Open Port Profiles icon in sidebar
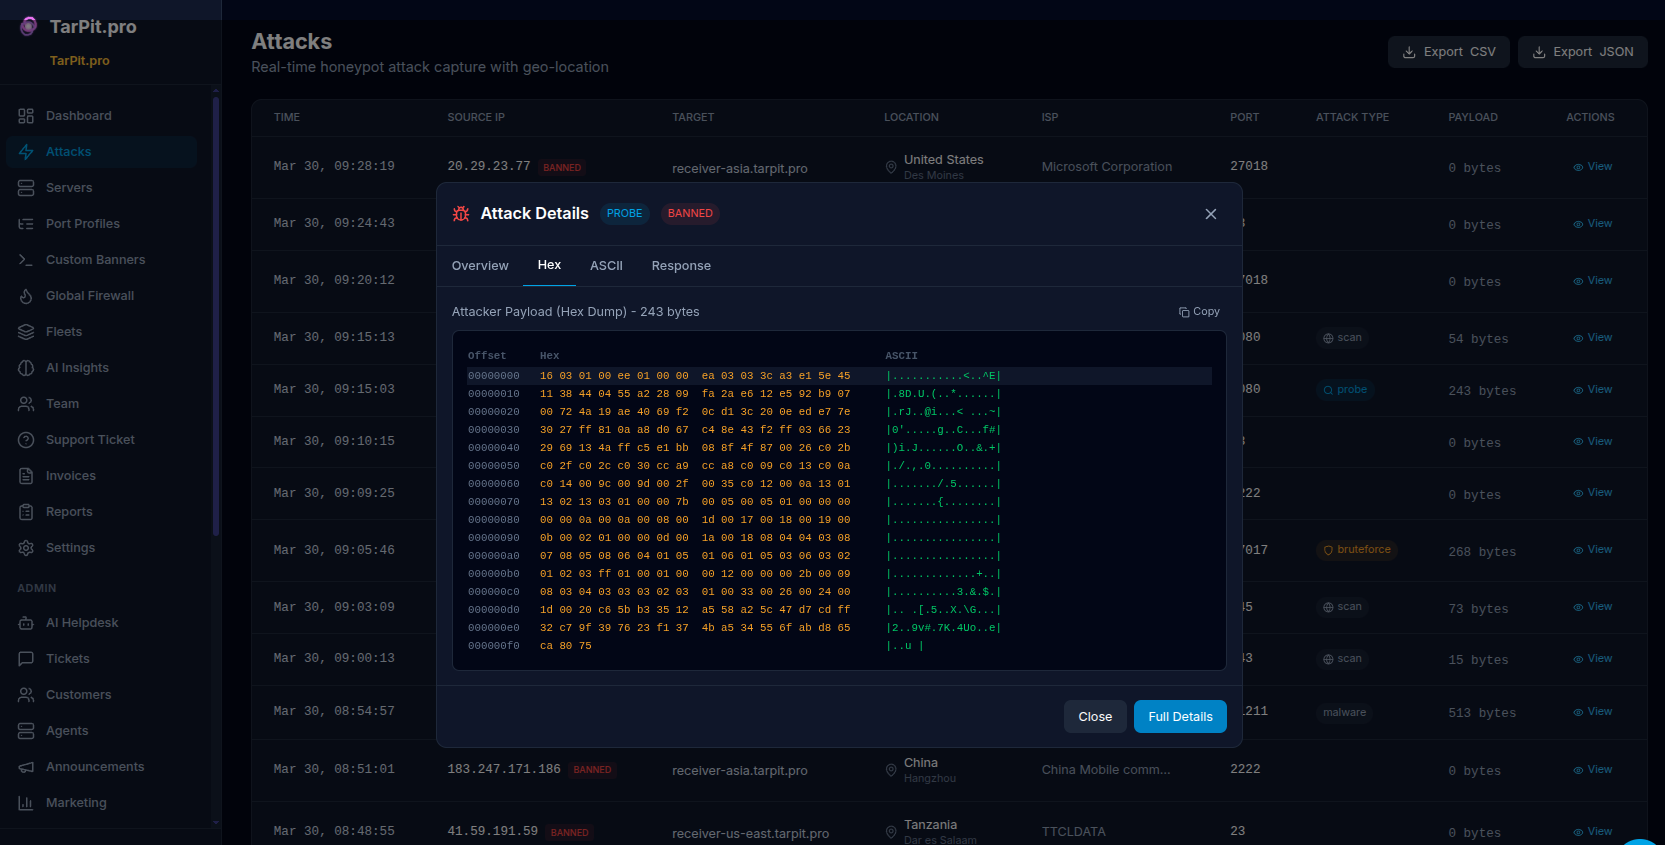 [x=26, y=224]
